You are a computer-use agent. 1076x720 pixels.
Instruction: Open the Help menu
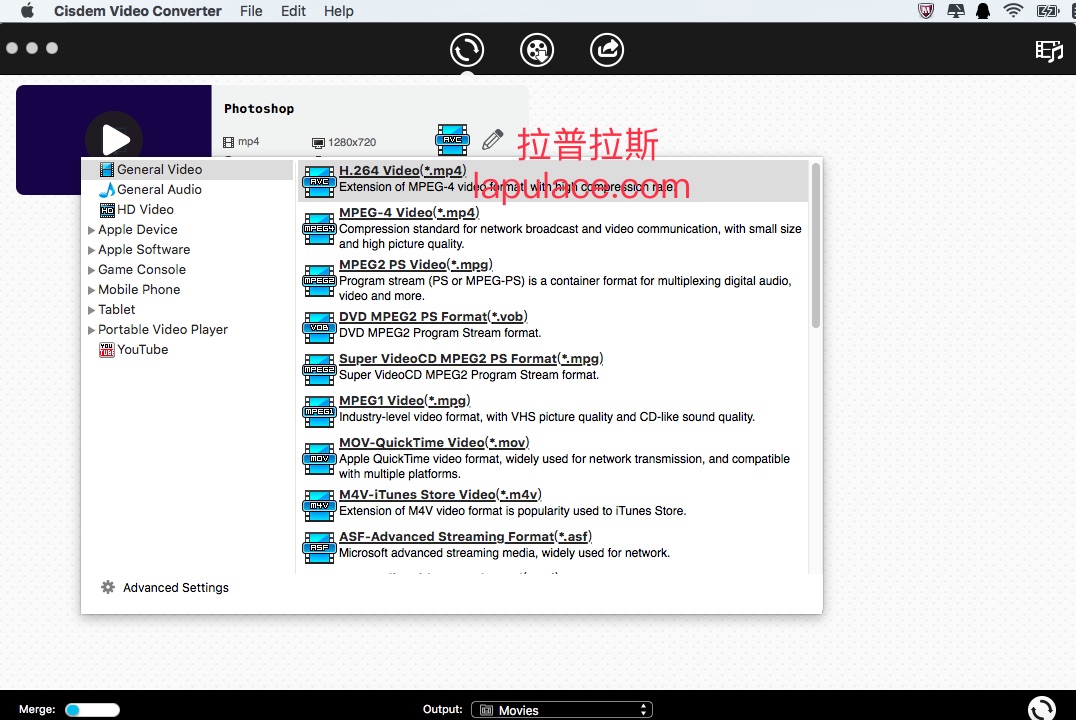339,11
